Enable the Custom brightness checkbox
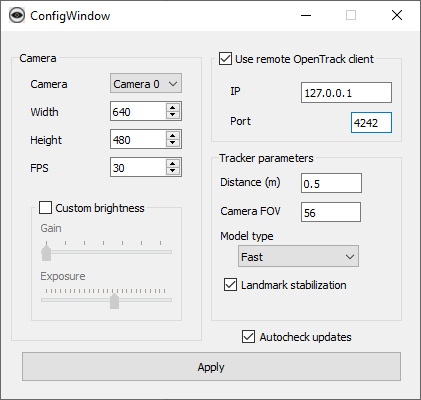Viewport: 421px width, 400px height. pyautogui.click(x=45, y=207)
